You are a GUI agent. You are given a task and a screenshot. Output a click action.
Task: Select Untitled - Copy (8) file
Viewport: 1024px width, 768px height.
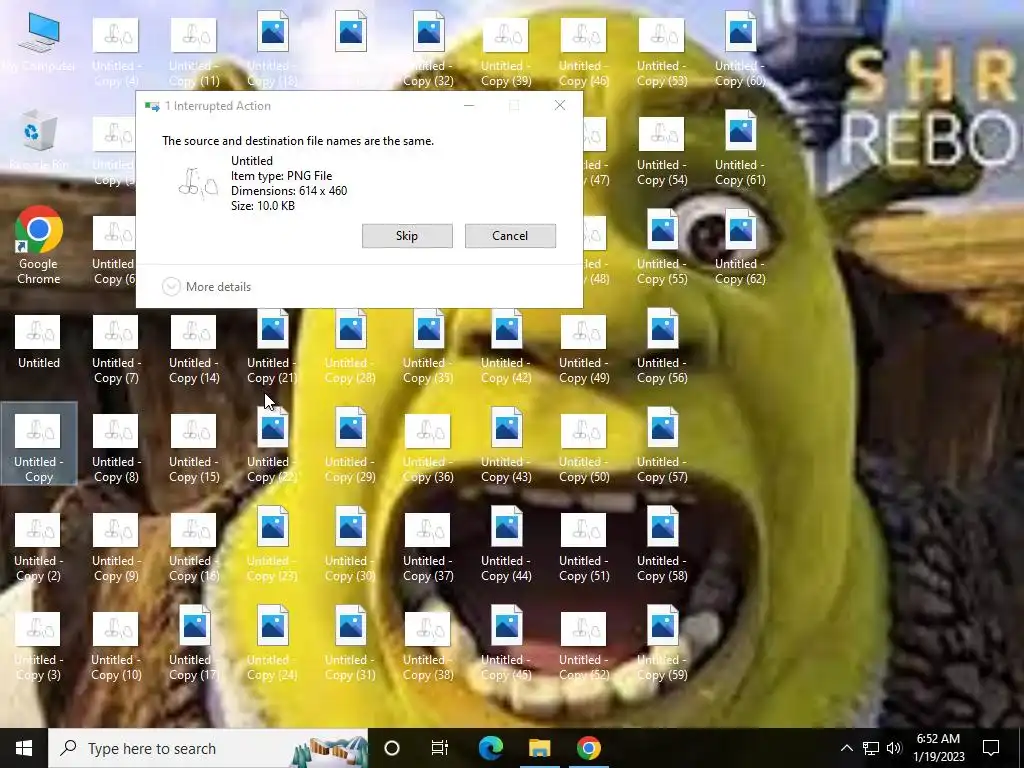(116, 449)
